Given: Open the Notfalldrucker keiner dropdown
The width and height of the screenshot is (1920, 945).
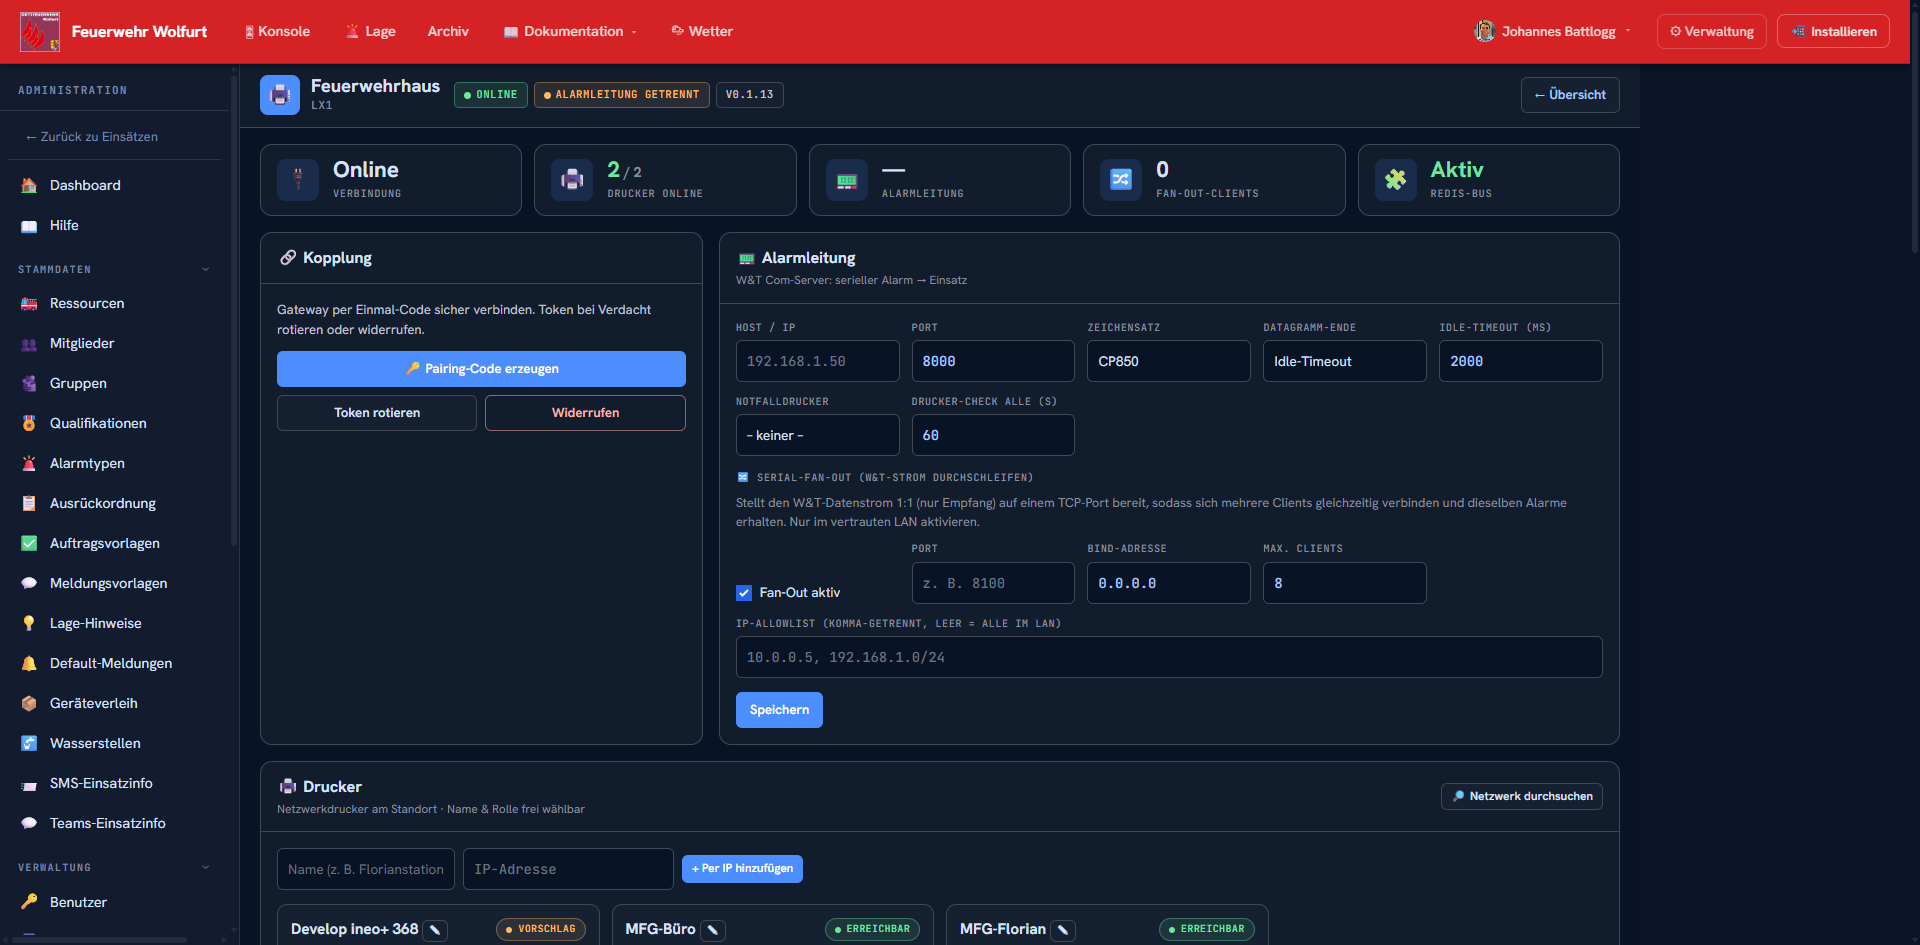Looking at the screenshot, I should (x=817, y=435).
